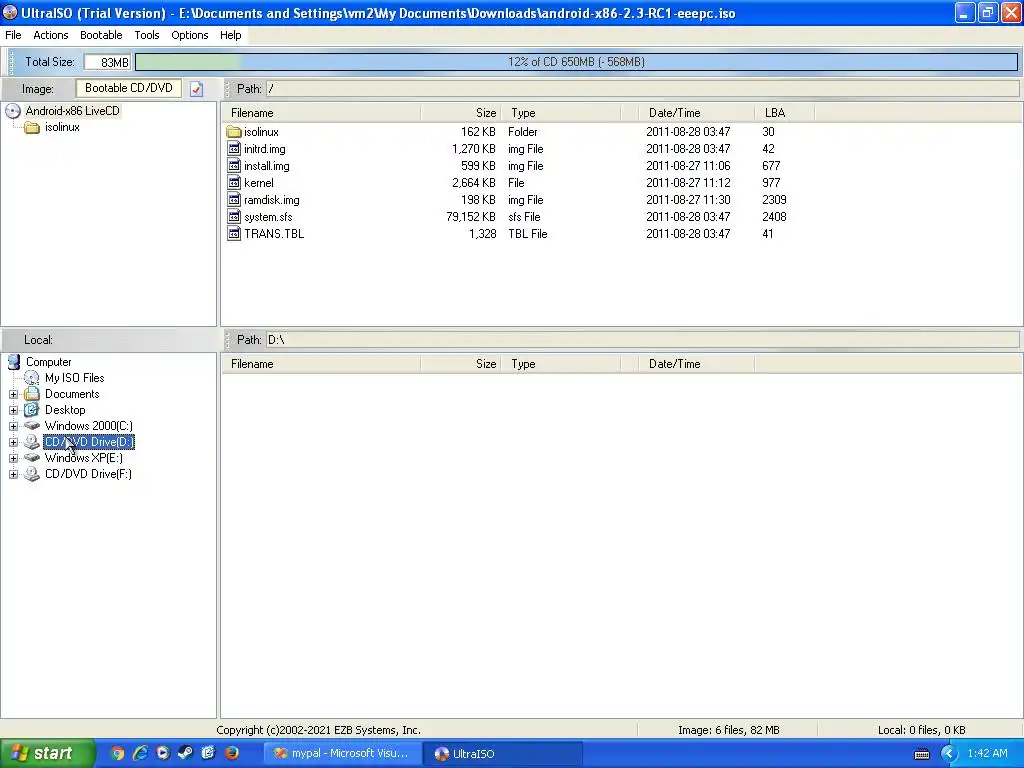Viewport: 1024px width, 768px height.
Task: Expand the CD/DVD Drive(F:) node
Action: pos(13,474)
